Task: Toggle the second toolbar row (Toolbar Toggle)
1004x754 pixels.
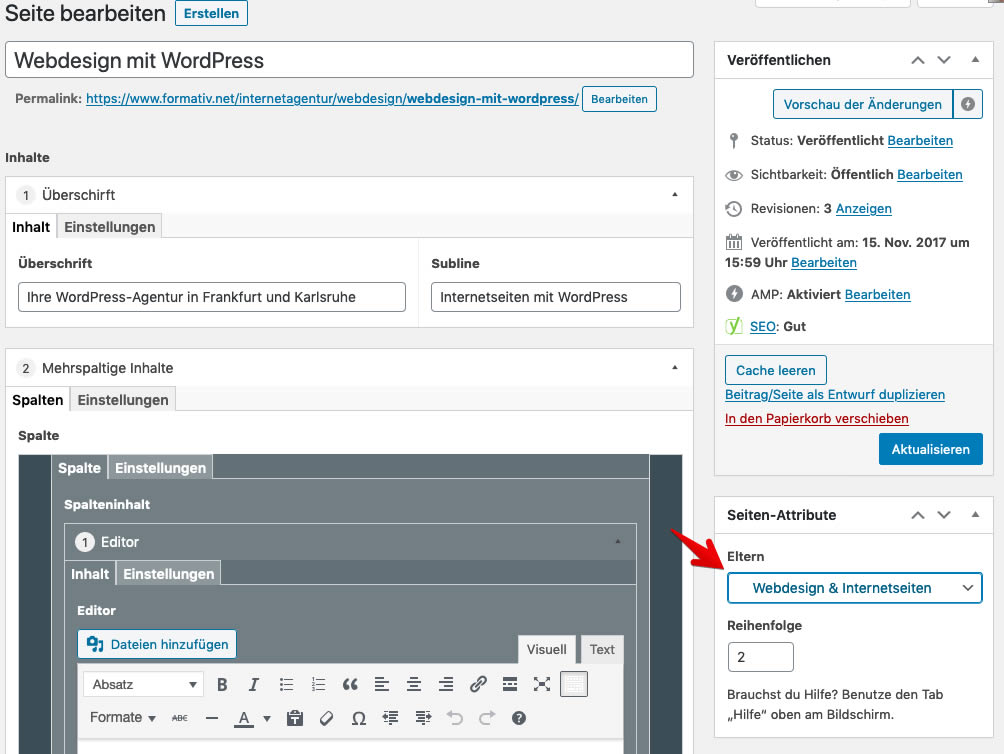Action: pos(572,684)
